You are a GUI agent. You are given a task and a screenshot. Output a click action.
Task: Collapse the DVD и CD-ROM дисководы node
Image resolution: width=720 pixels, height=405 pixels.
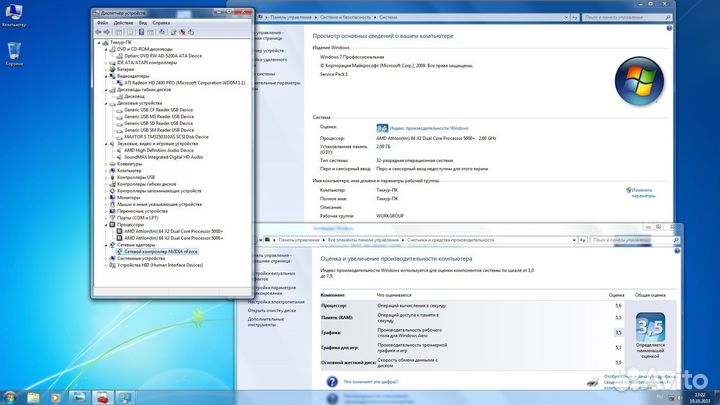pos(106,49)
